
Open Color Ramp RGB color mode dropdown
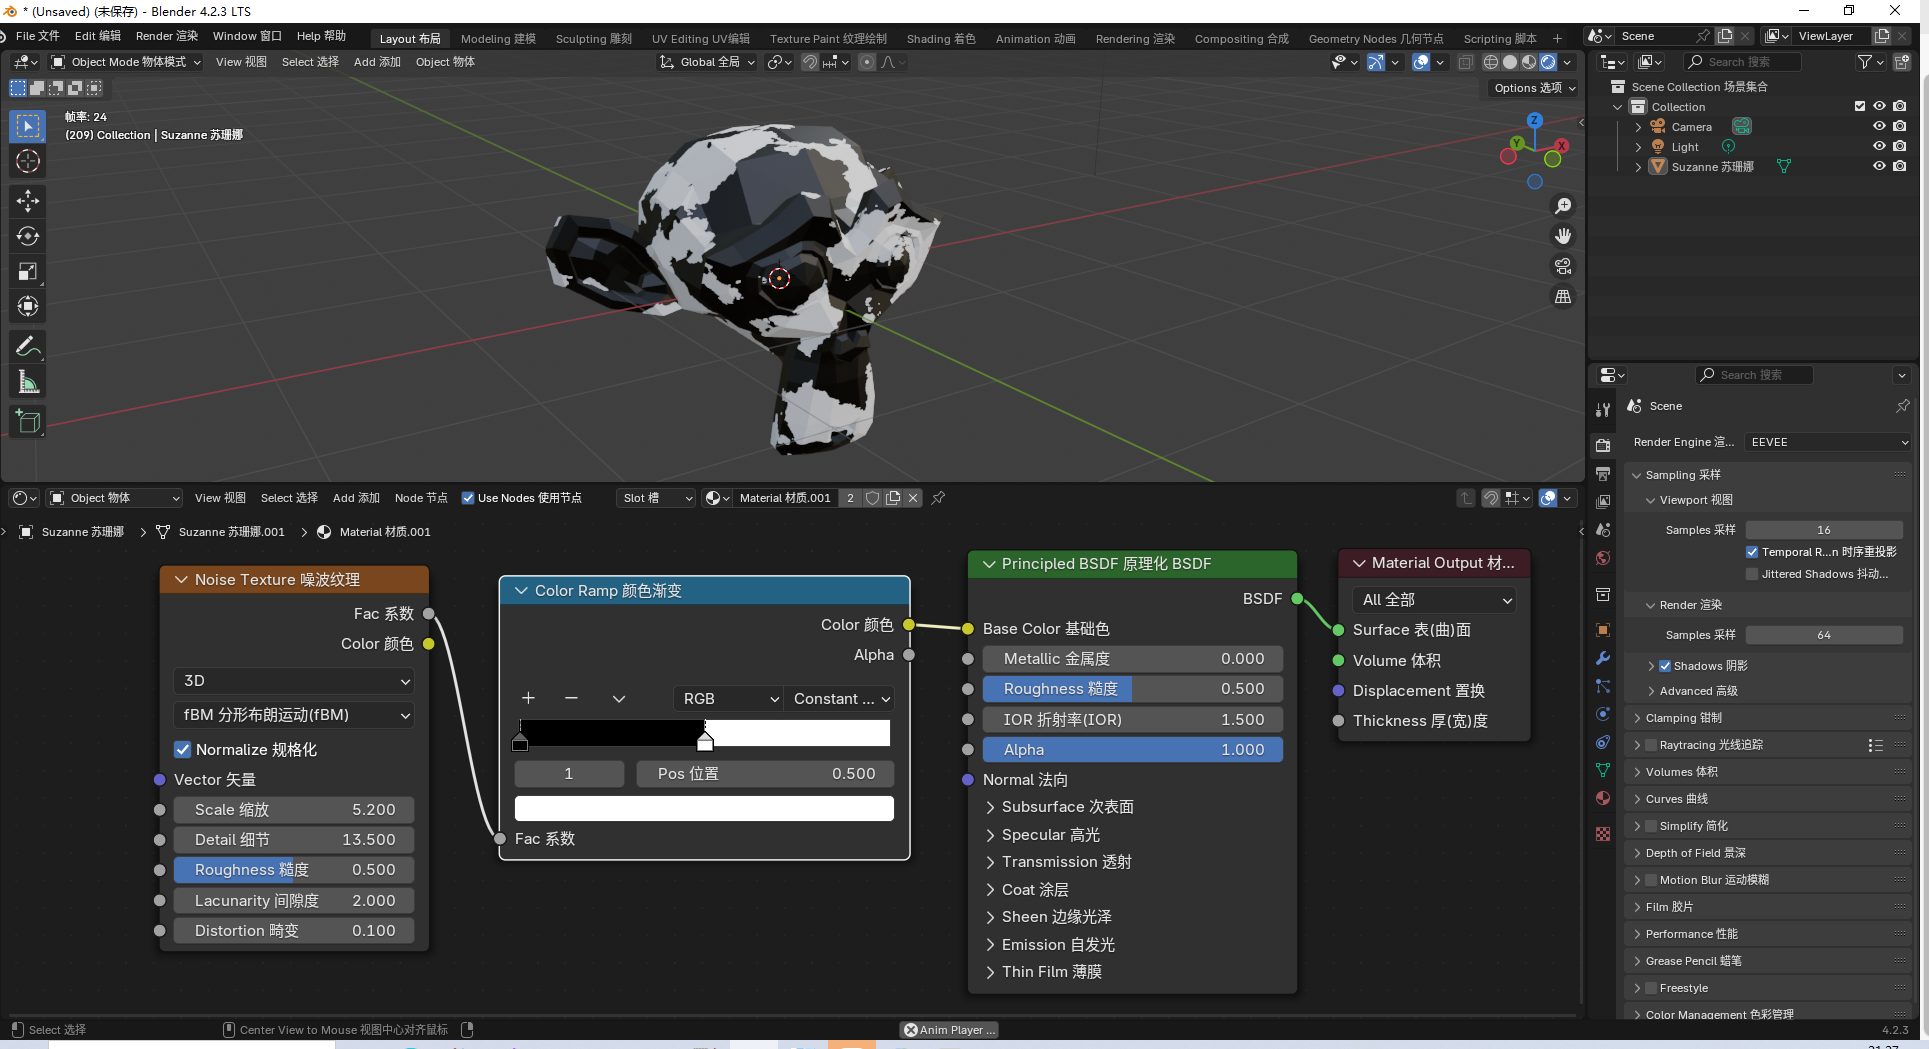pyautogui.click(x=728, y=699)
